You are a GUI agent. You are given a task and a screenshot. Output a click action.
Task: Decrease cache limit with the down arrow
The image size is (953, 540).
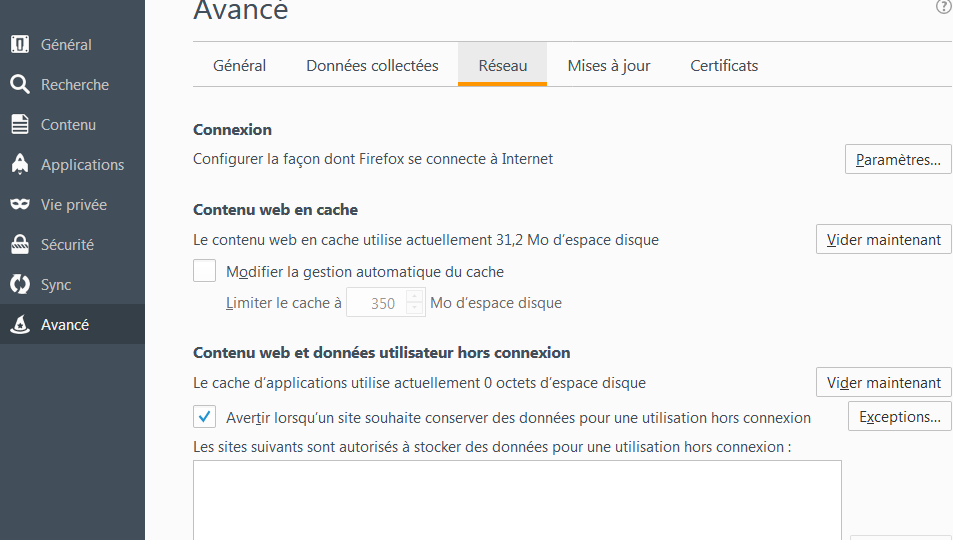415,308
